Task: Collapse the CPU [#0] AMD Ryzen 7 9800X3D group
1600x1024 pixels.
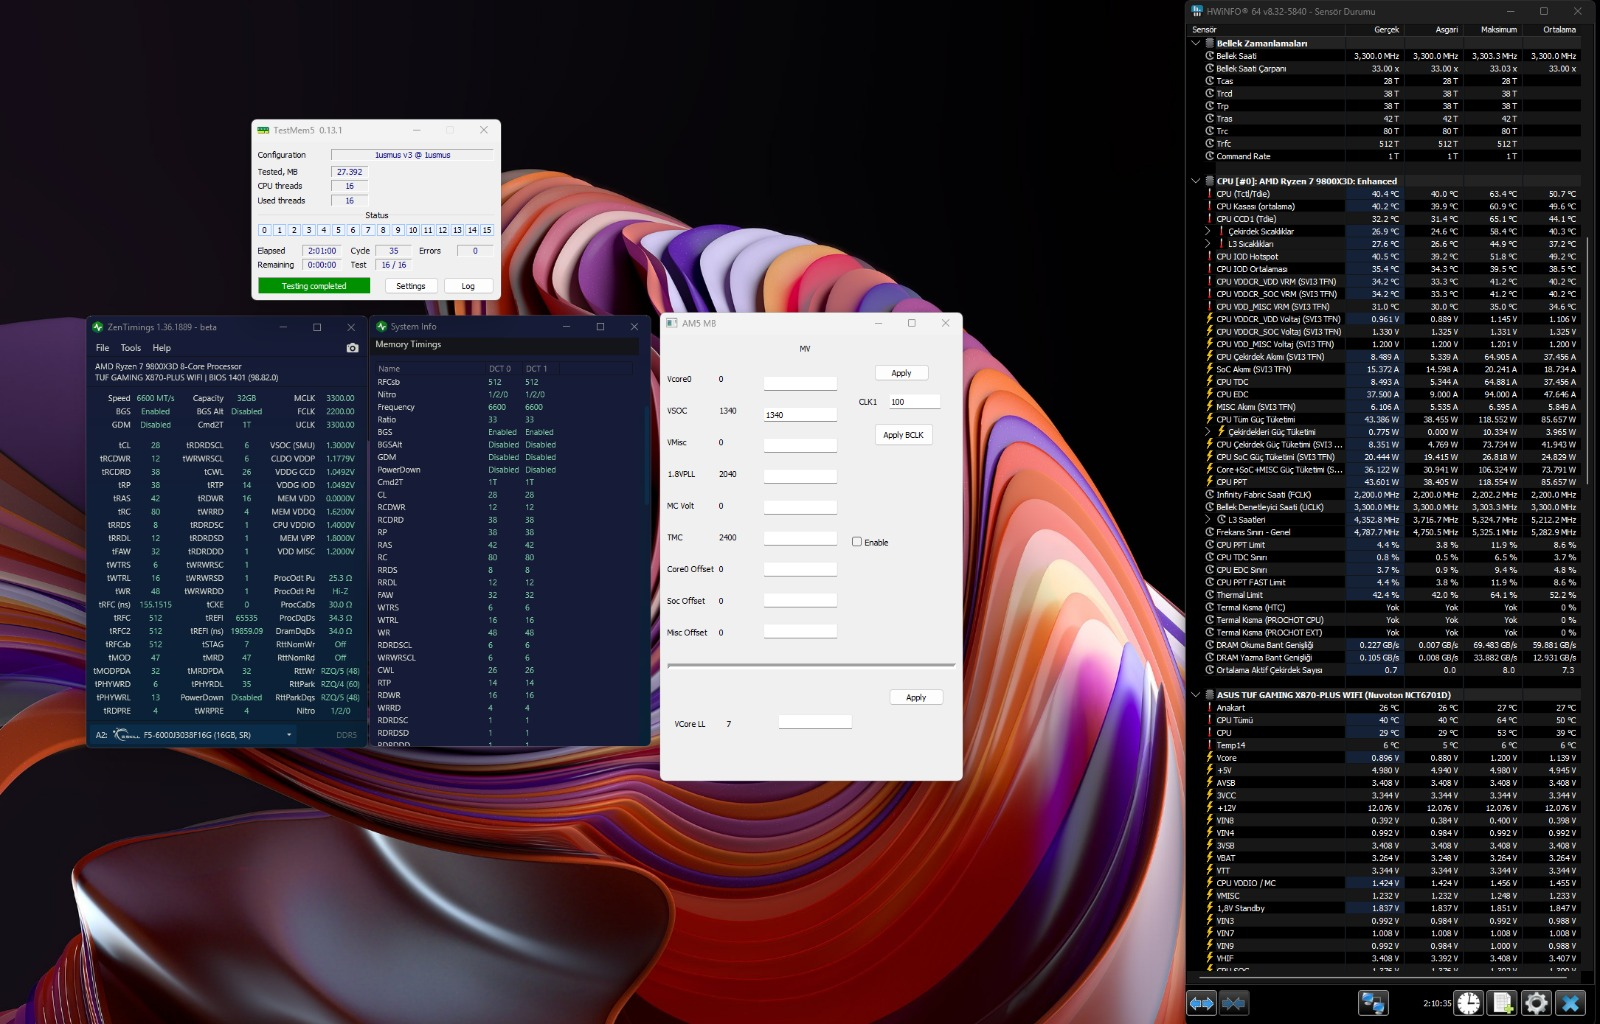Action: click(1196, 181)
